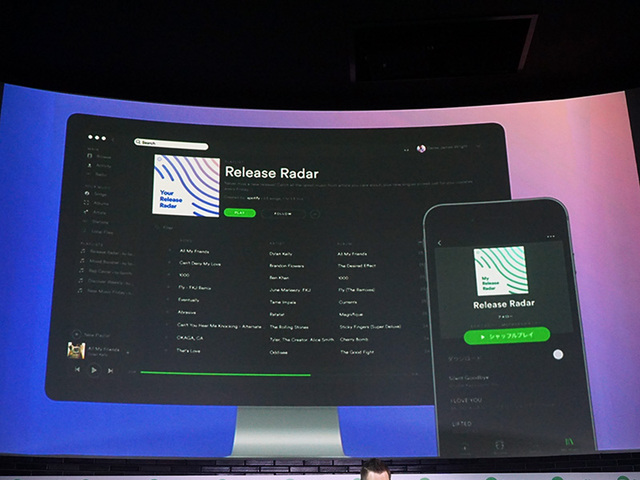Tap the phone's My Release Radar cover
Screen dimensions: 640x480
[501, 270]
